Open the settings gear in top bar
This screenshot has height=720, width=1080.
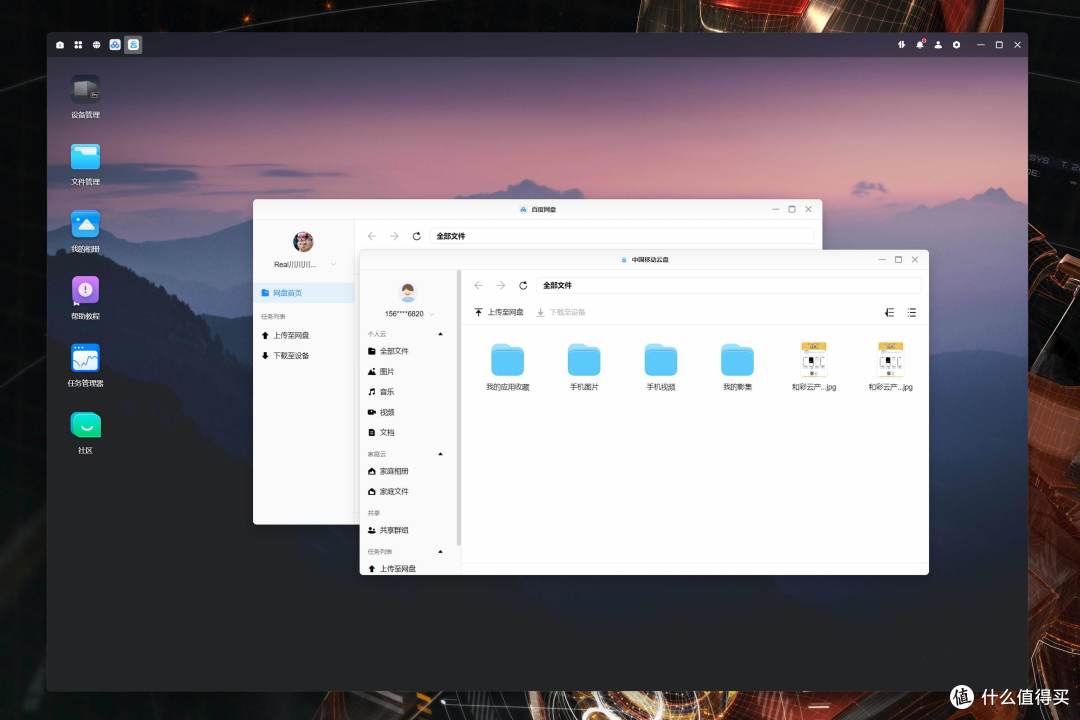(957, 45)
